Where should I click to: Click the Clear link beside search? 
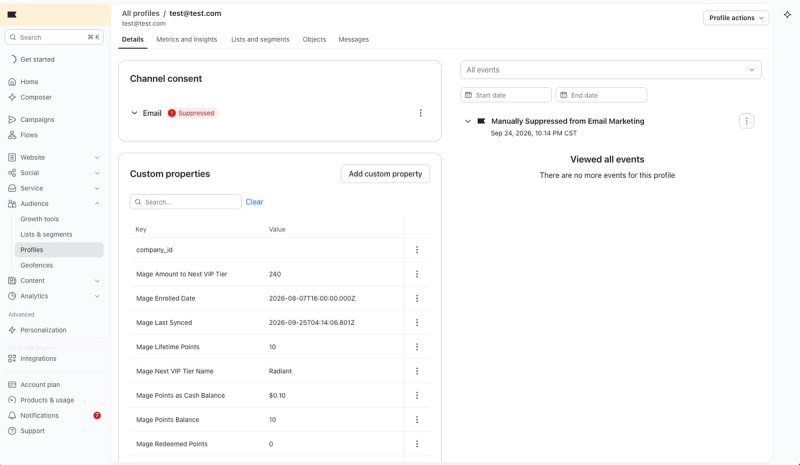point(254,202)
